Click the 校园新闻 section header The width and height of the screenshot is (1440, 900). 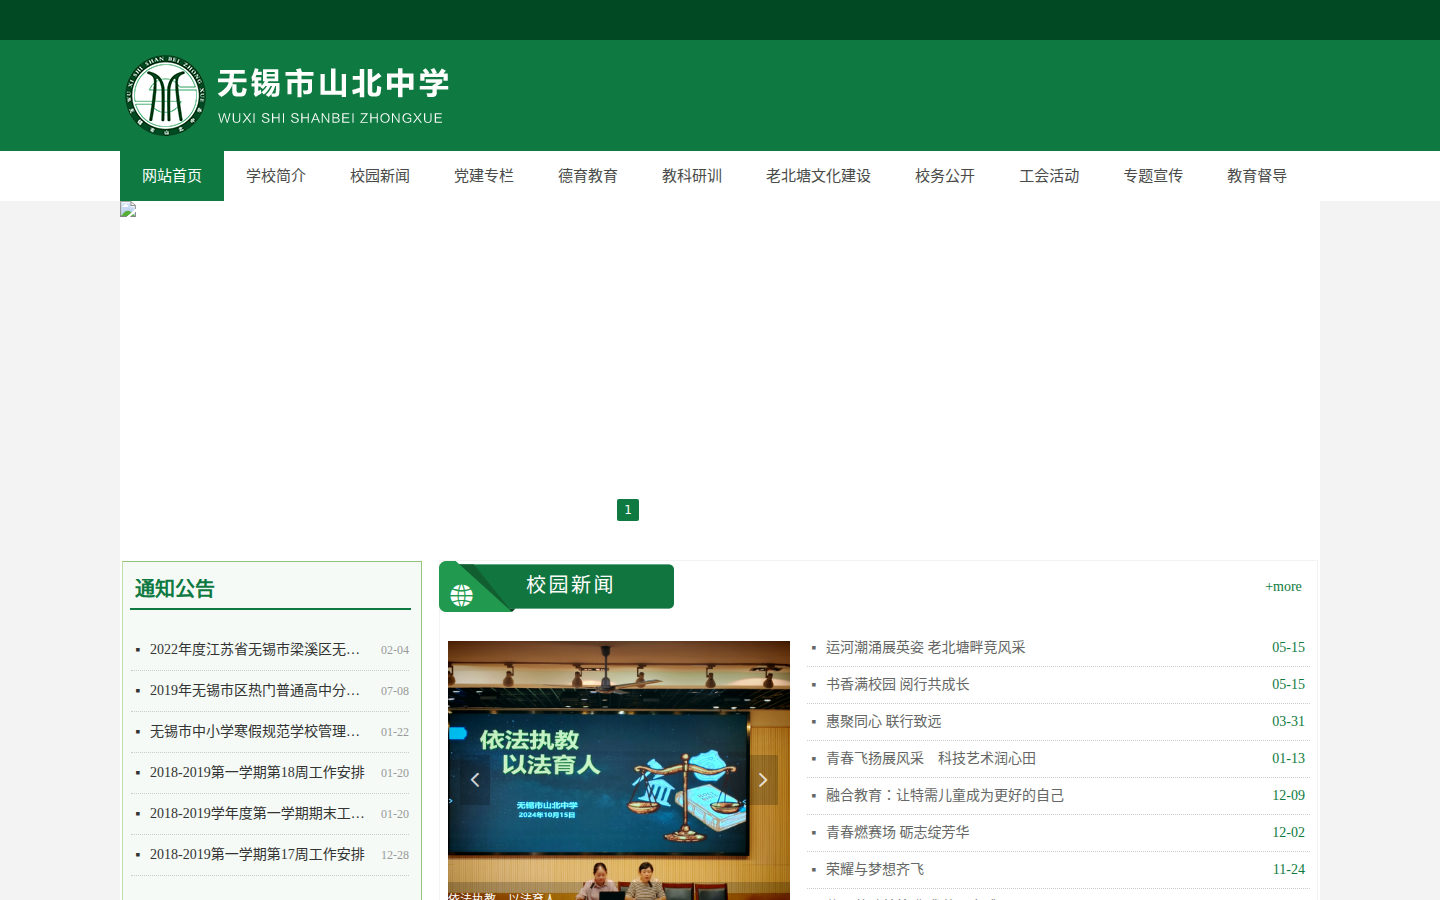(570, 585)
